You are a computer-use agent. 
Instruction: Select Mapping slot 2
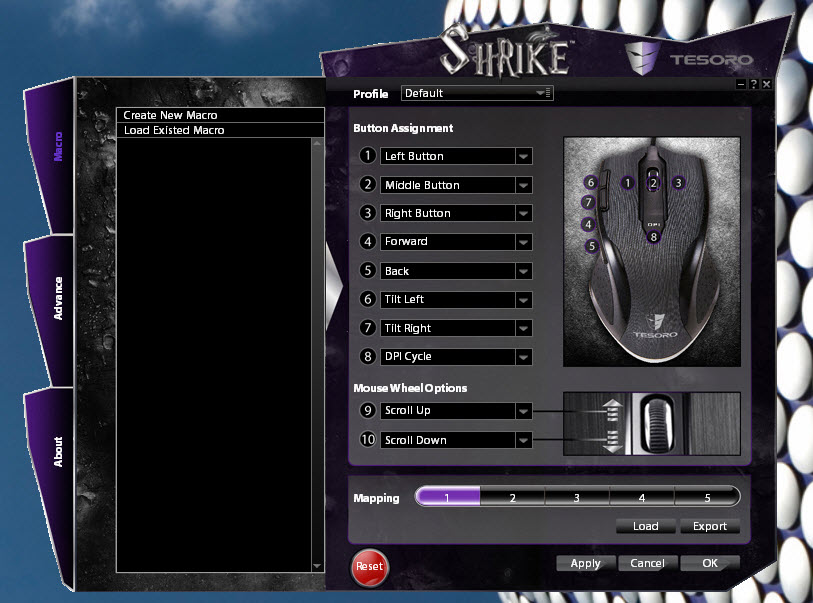click(x=512, y=497)
